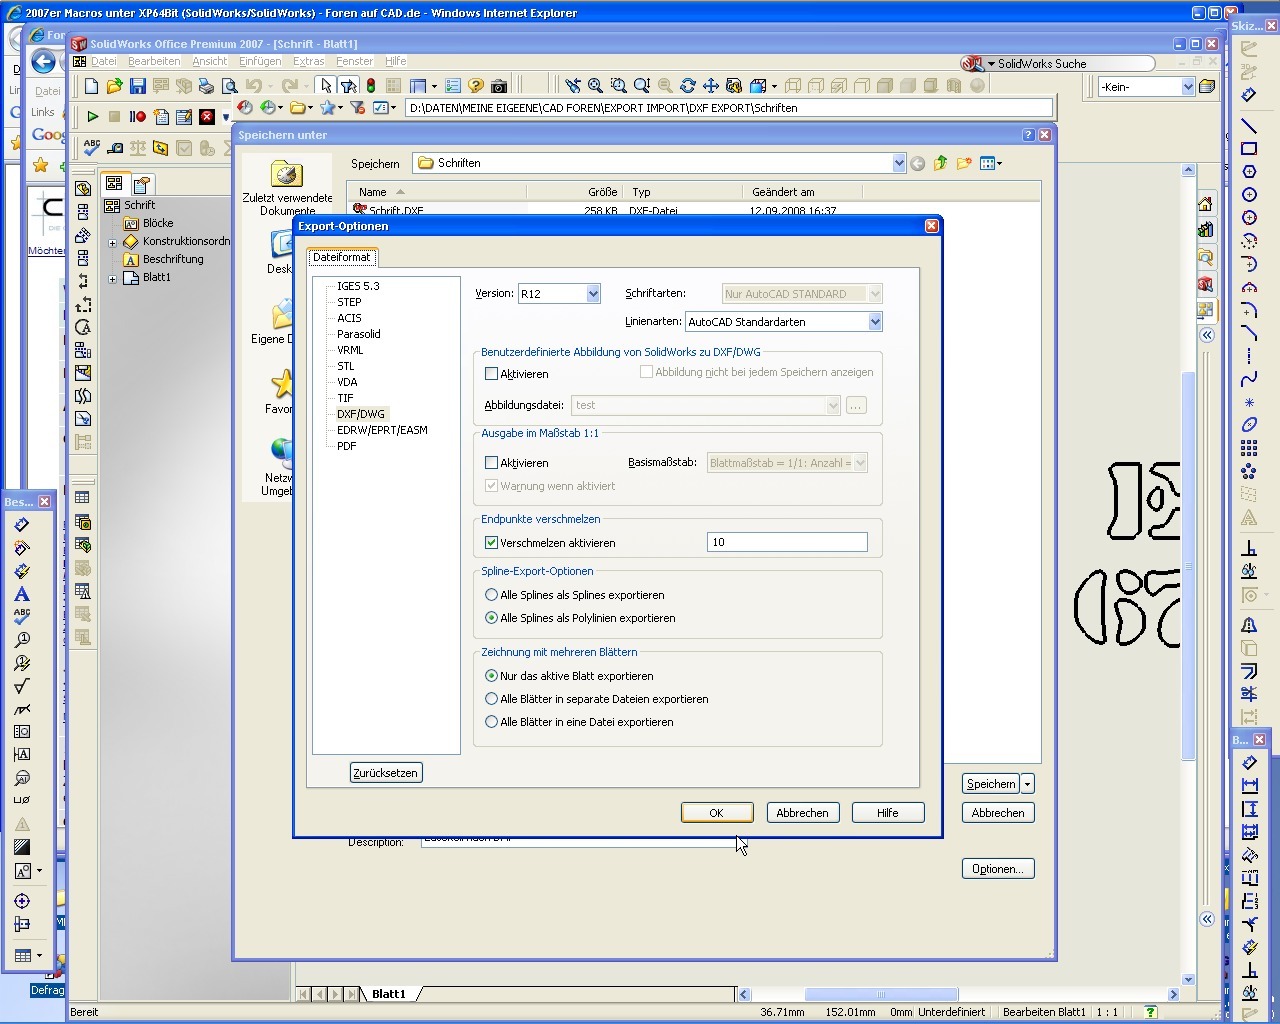Viewport: 1280px width, 1024px height.
Task: Click the Rotate view icon
Action: click(x=688, y=86)
